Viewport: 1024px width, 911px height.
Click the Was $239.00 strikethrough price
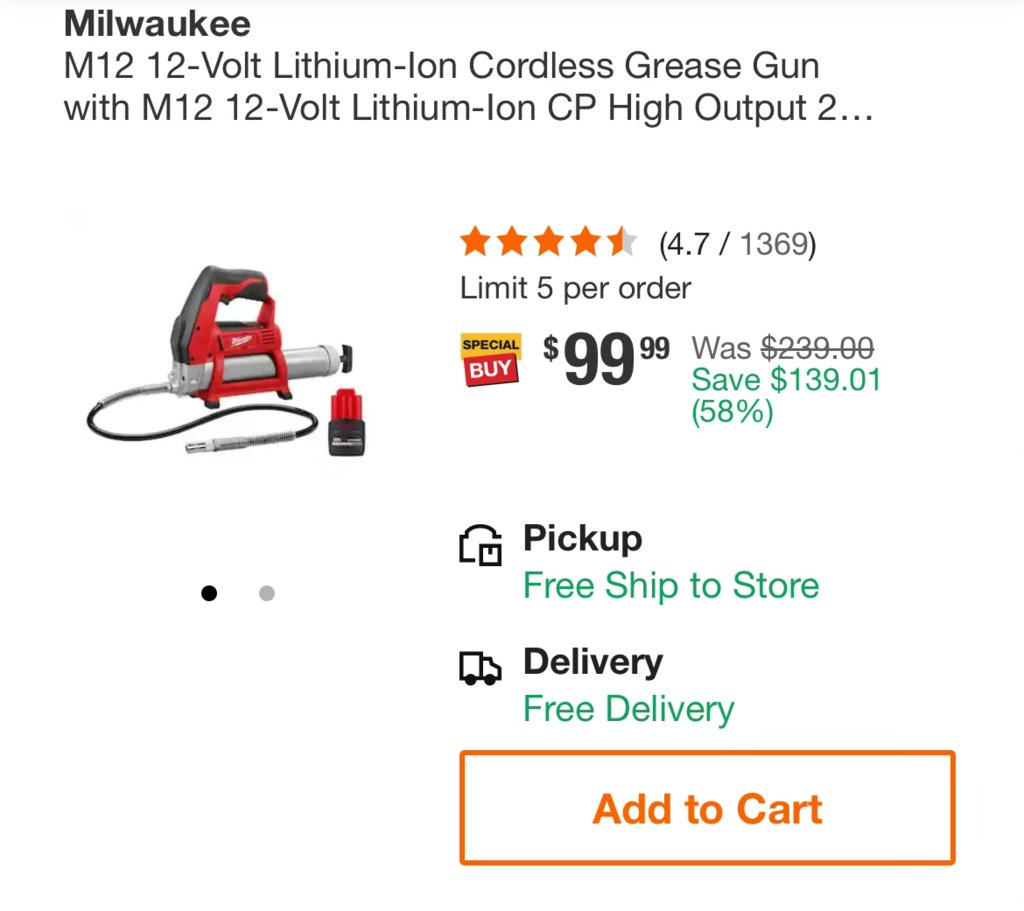click(782, 347)
